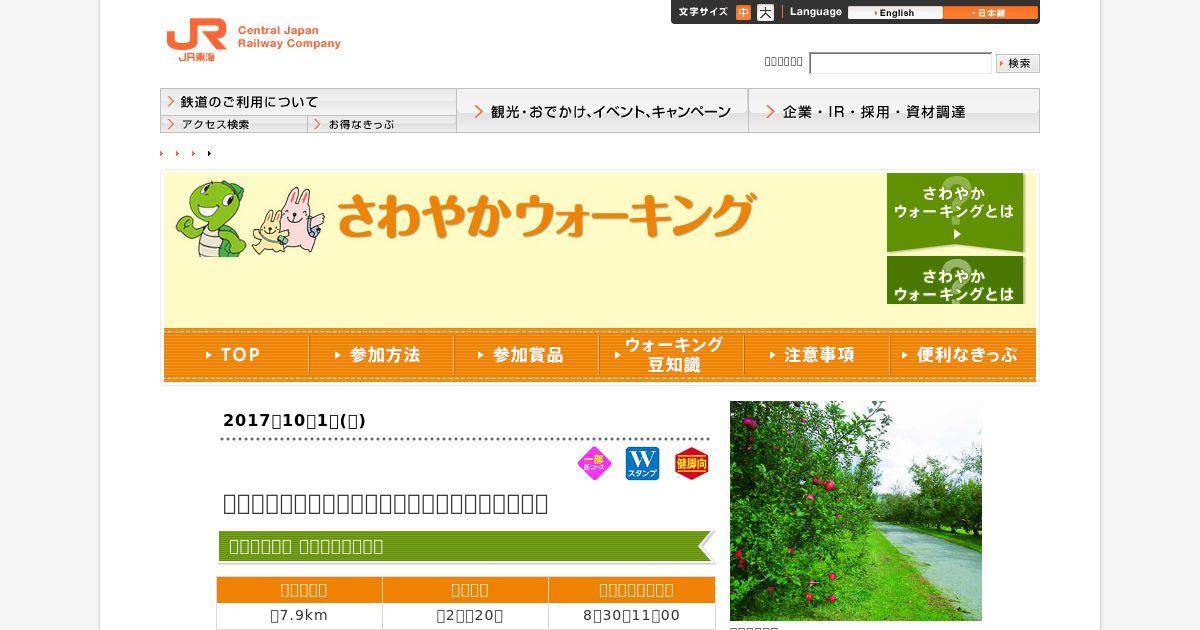Open アクセス検索 submenu link

[x=234, y=124]
